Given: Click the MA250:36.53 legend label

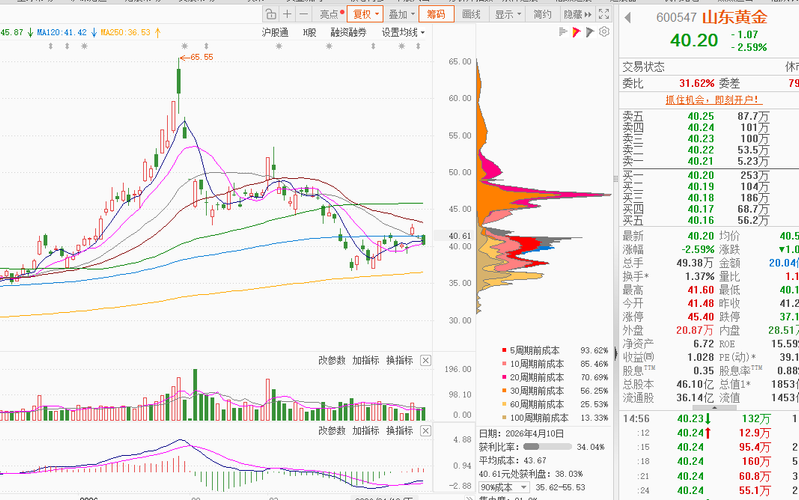Looking at the screenshot, I should tap(126, 33).
